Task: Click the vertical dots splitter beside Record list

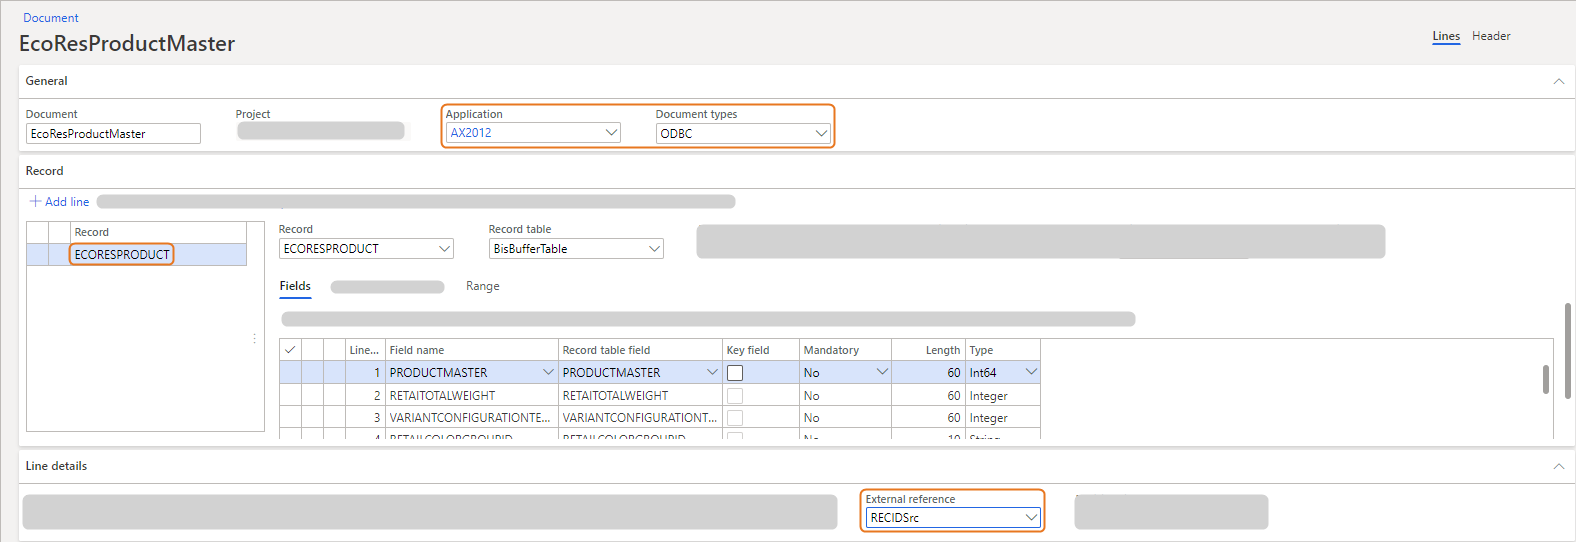Action: (x=255, y=339)
